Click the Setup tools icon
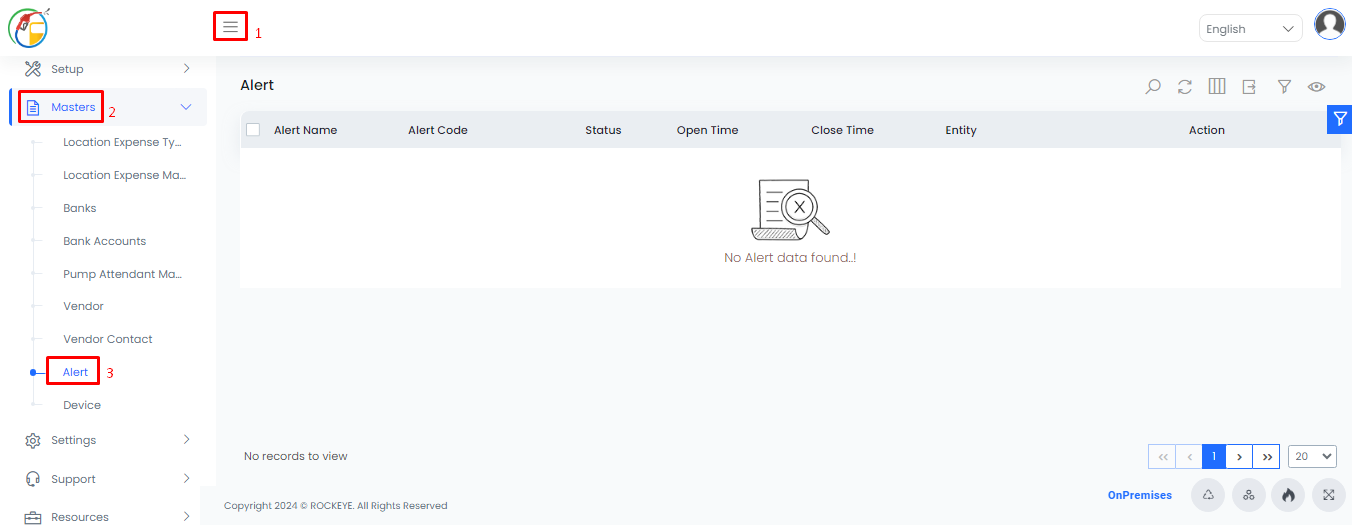The width and height of the screenshot is (1352, 525). click(33, 69)
